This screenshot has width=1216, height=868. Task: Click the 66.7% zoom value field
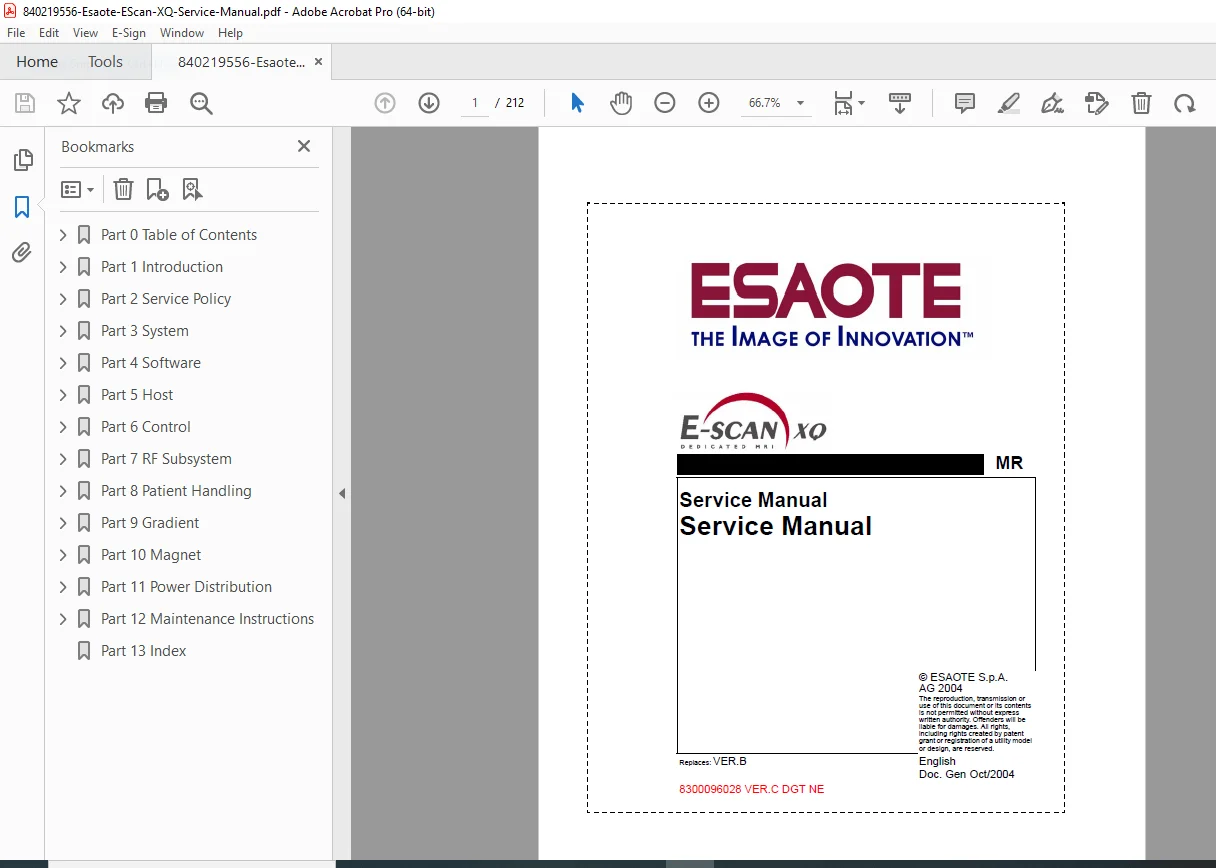[765, 103]
